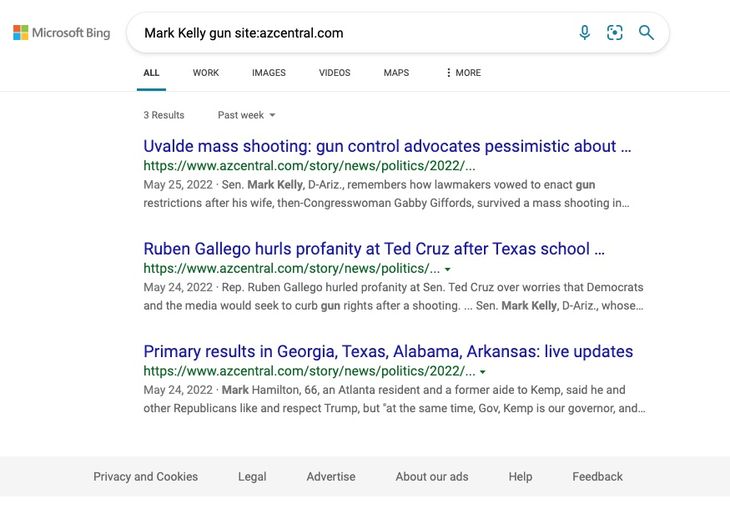The height and width of the screenshot is (509, 730).
Task: Select the WORK tab
Action: [205, 73]
